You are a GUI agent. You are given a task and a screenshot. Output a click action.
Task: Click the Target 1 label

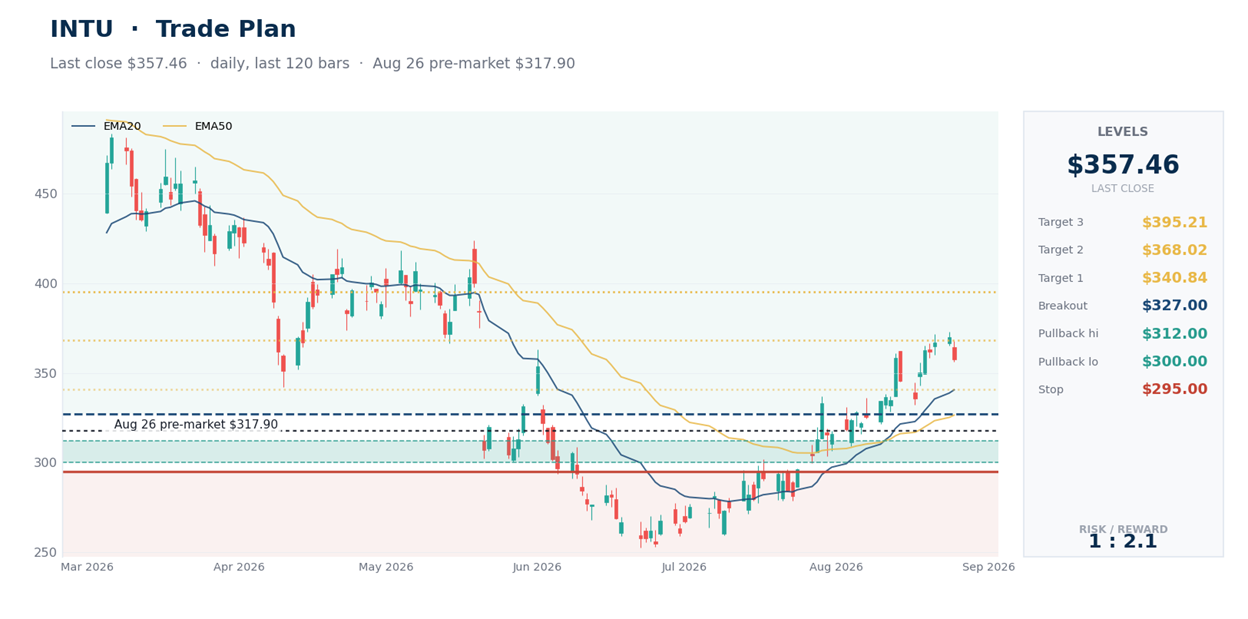(1061, 278)
